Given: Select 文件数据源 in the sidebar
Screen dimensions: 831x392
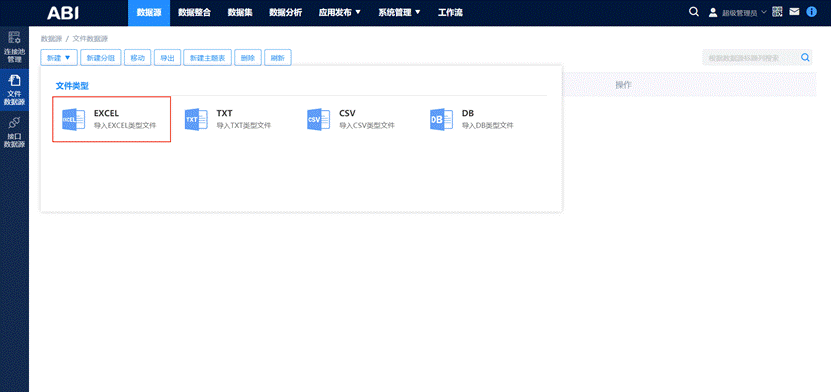Looking at the screenshot, I should (x=14, y=89).
